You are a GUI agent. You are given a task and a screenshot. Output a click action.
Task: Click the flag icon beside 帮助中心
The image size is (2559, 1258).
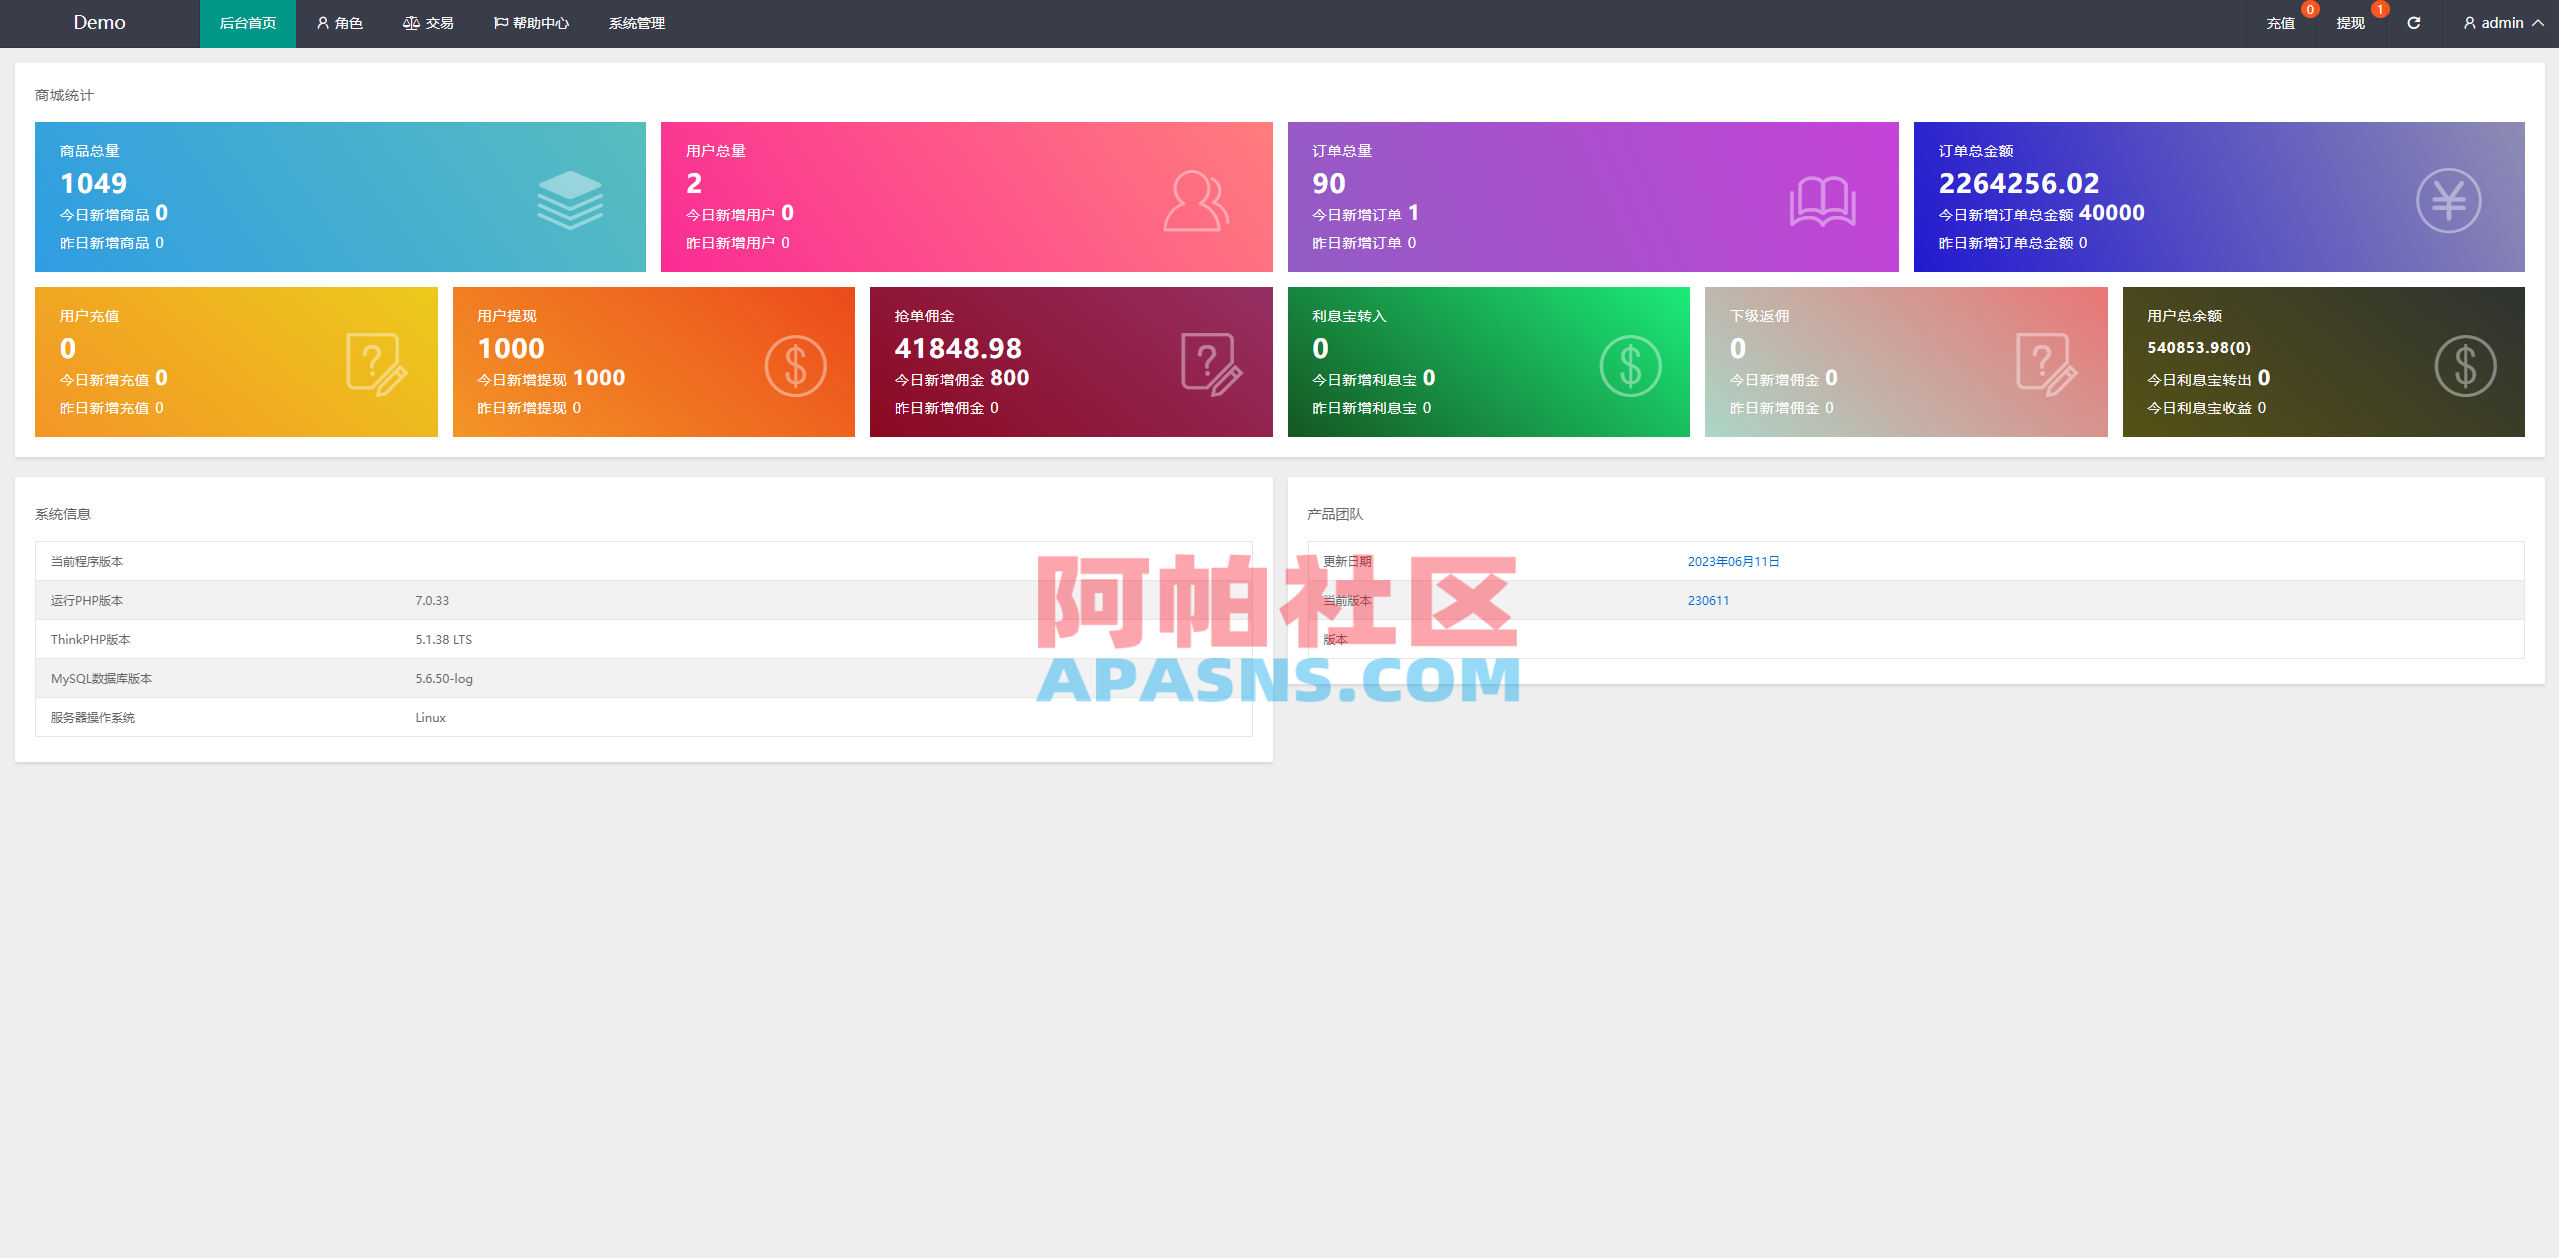pyautogui.click(x=499, y=22)
